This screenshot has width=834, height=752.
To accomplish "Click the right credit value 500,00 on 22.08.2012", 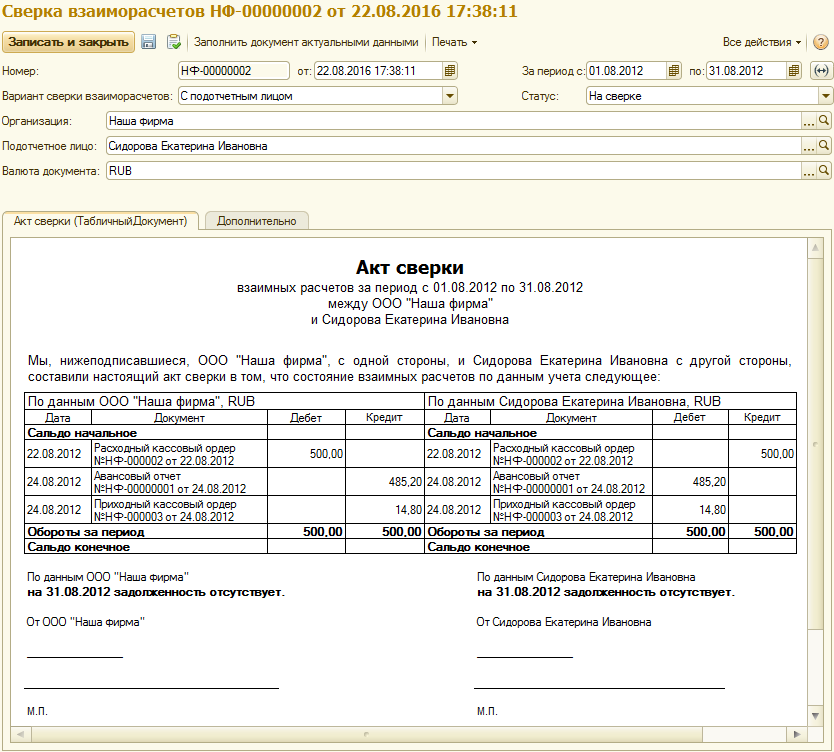I will point(777,454).
